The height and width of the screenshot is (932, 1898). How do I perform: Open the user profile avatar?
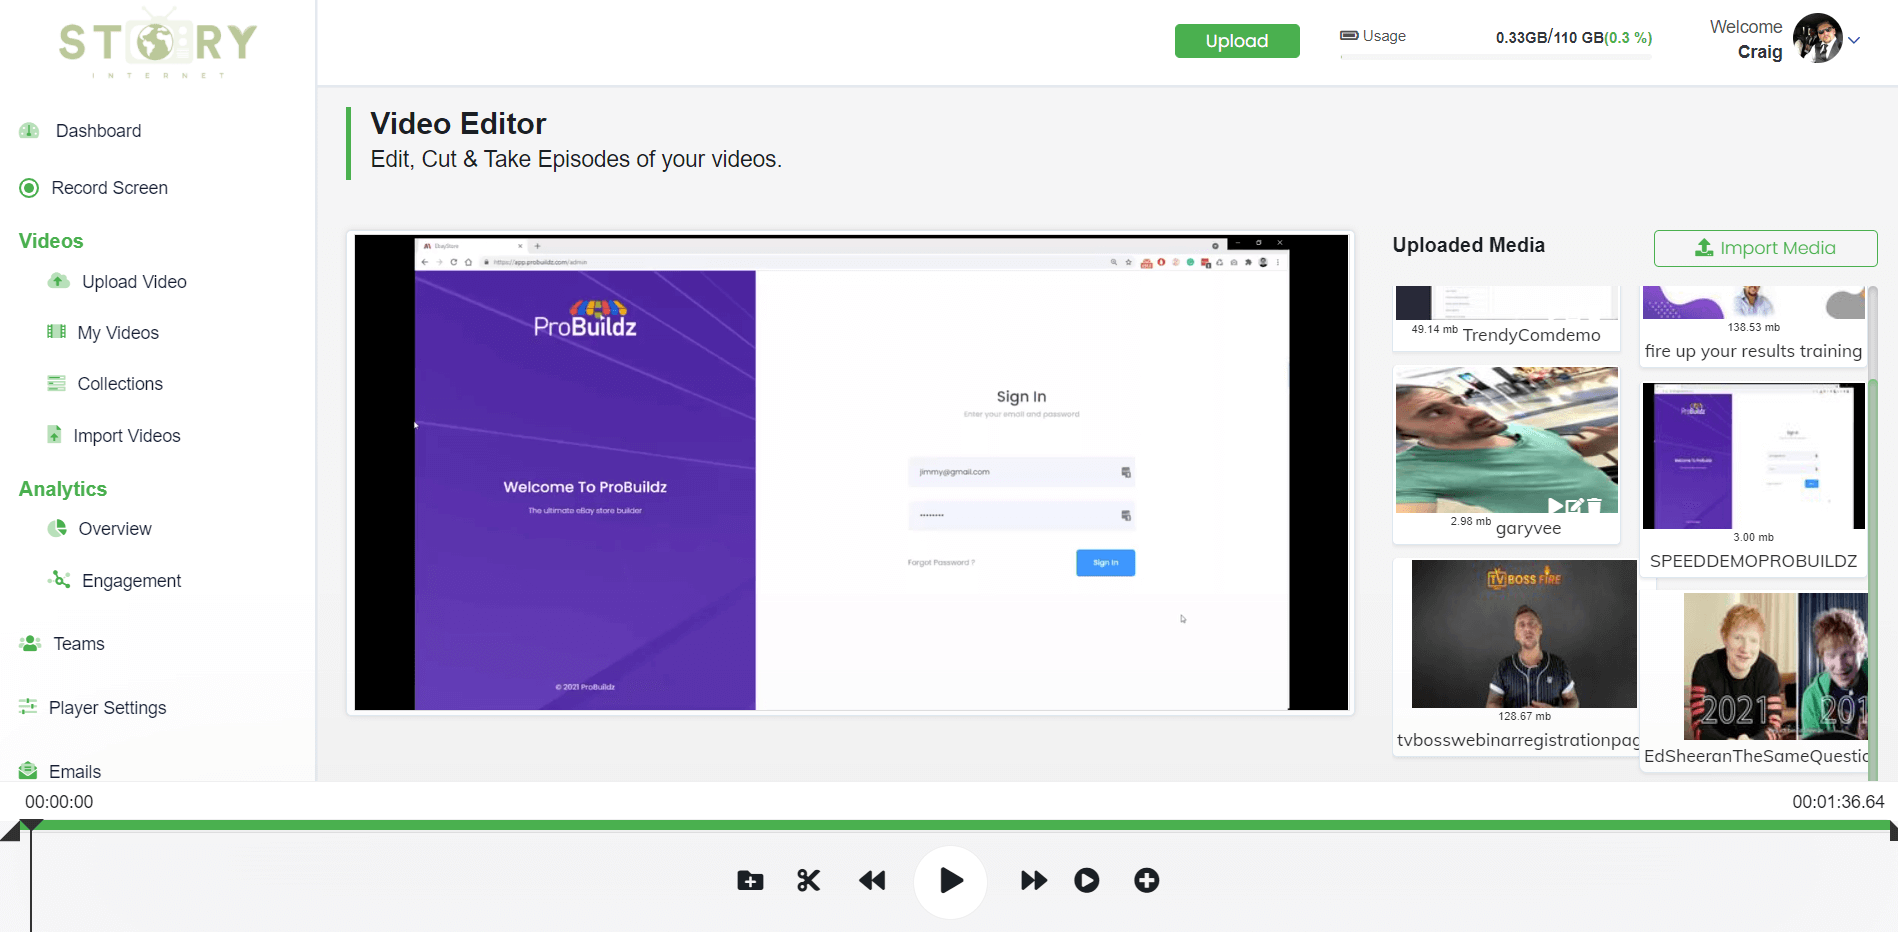pos(1817,39)
